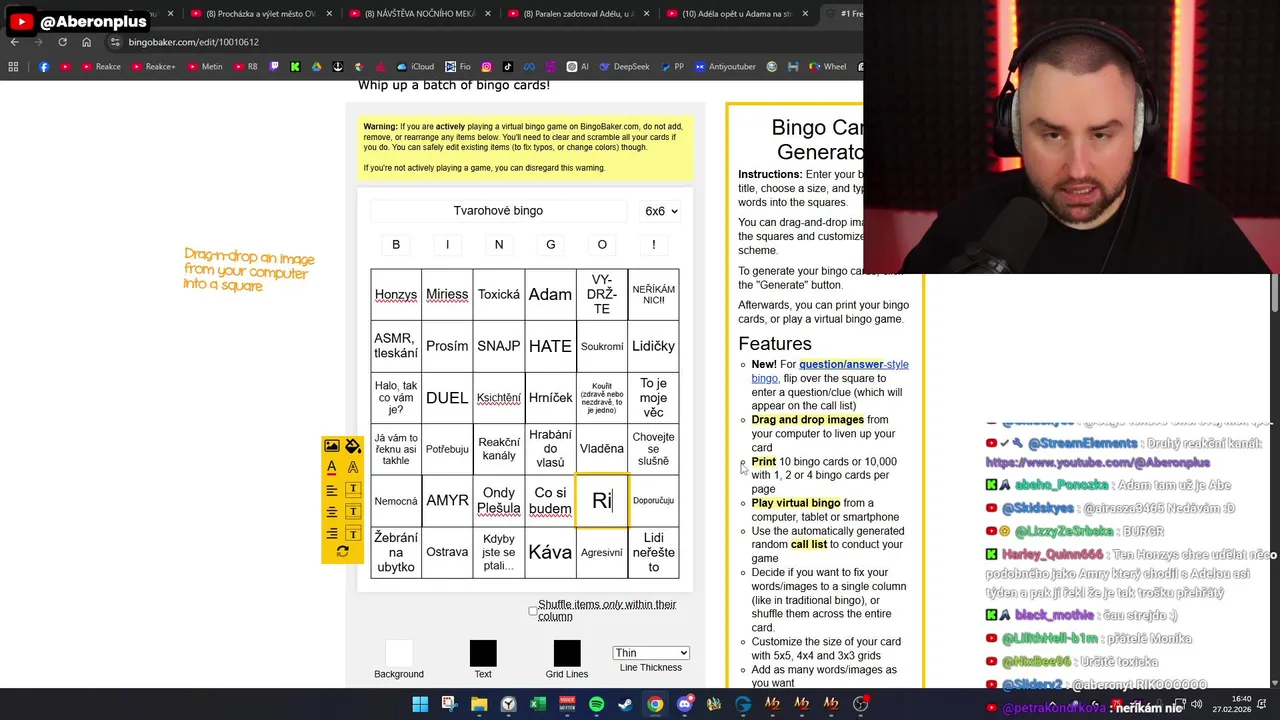Viewport: 1280px width, 720px height.
Task: Select the Vladěna bingo square
Action: click(x=602, y=449)
